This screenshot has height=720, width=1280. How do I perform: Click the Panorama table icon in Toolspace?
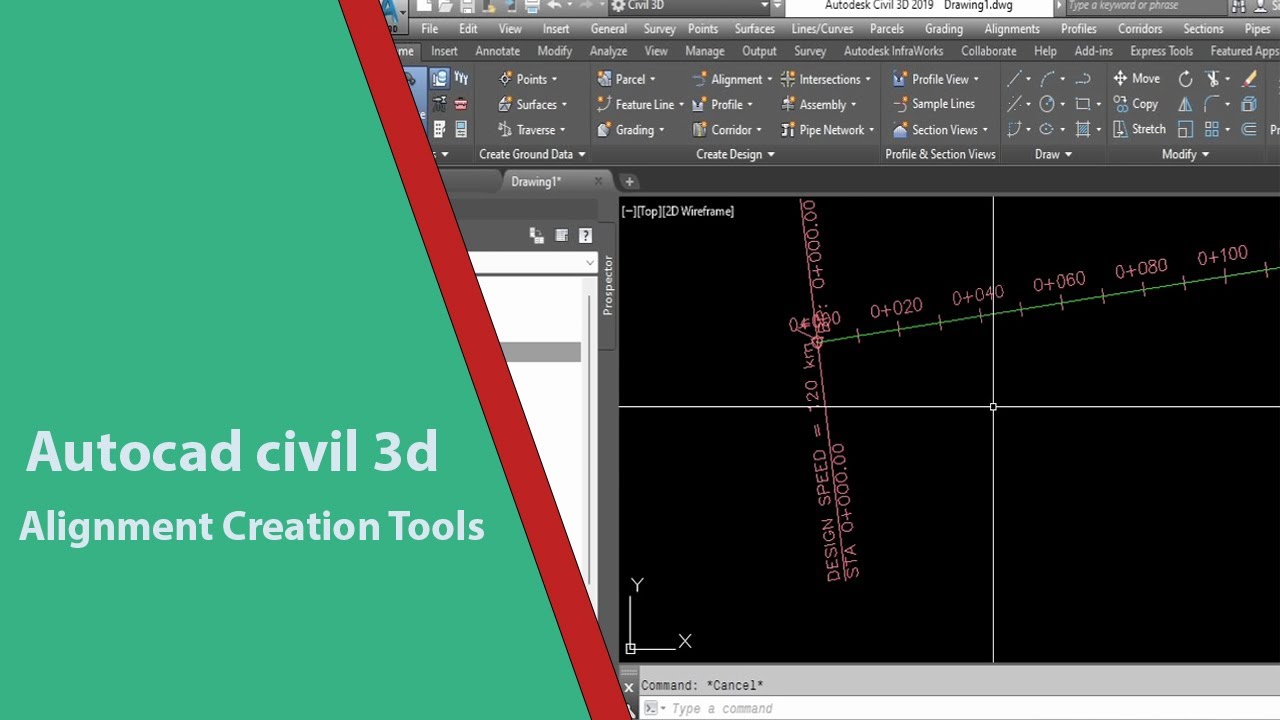coord(561,236)
